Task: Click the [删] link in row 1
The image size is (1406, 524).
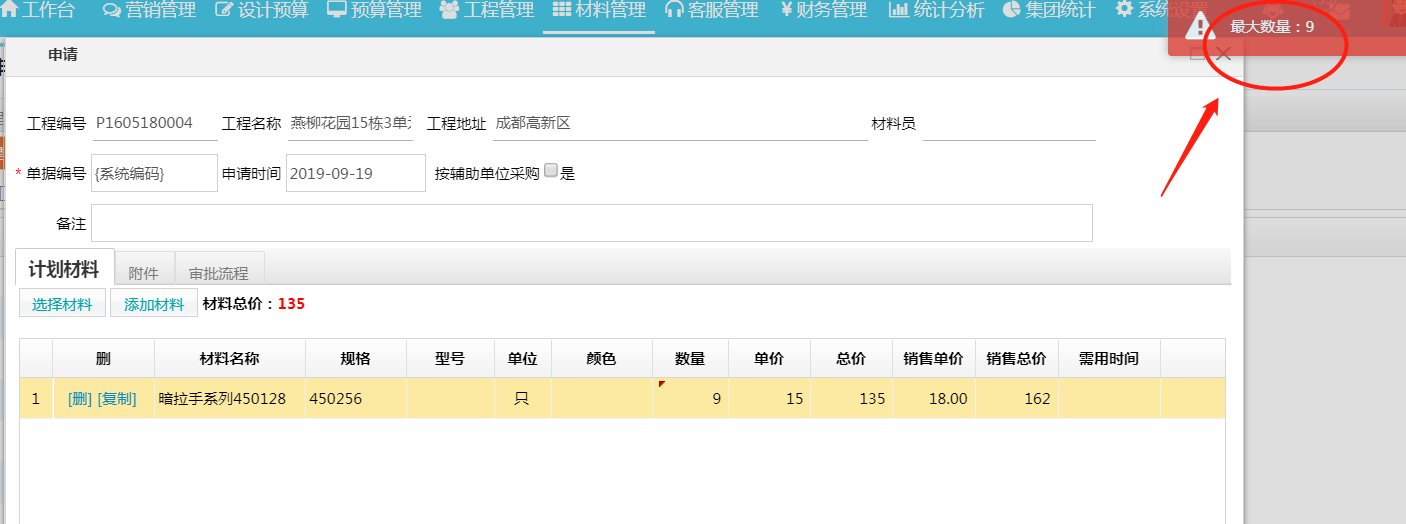Action: [x=79, y=399]
